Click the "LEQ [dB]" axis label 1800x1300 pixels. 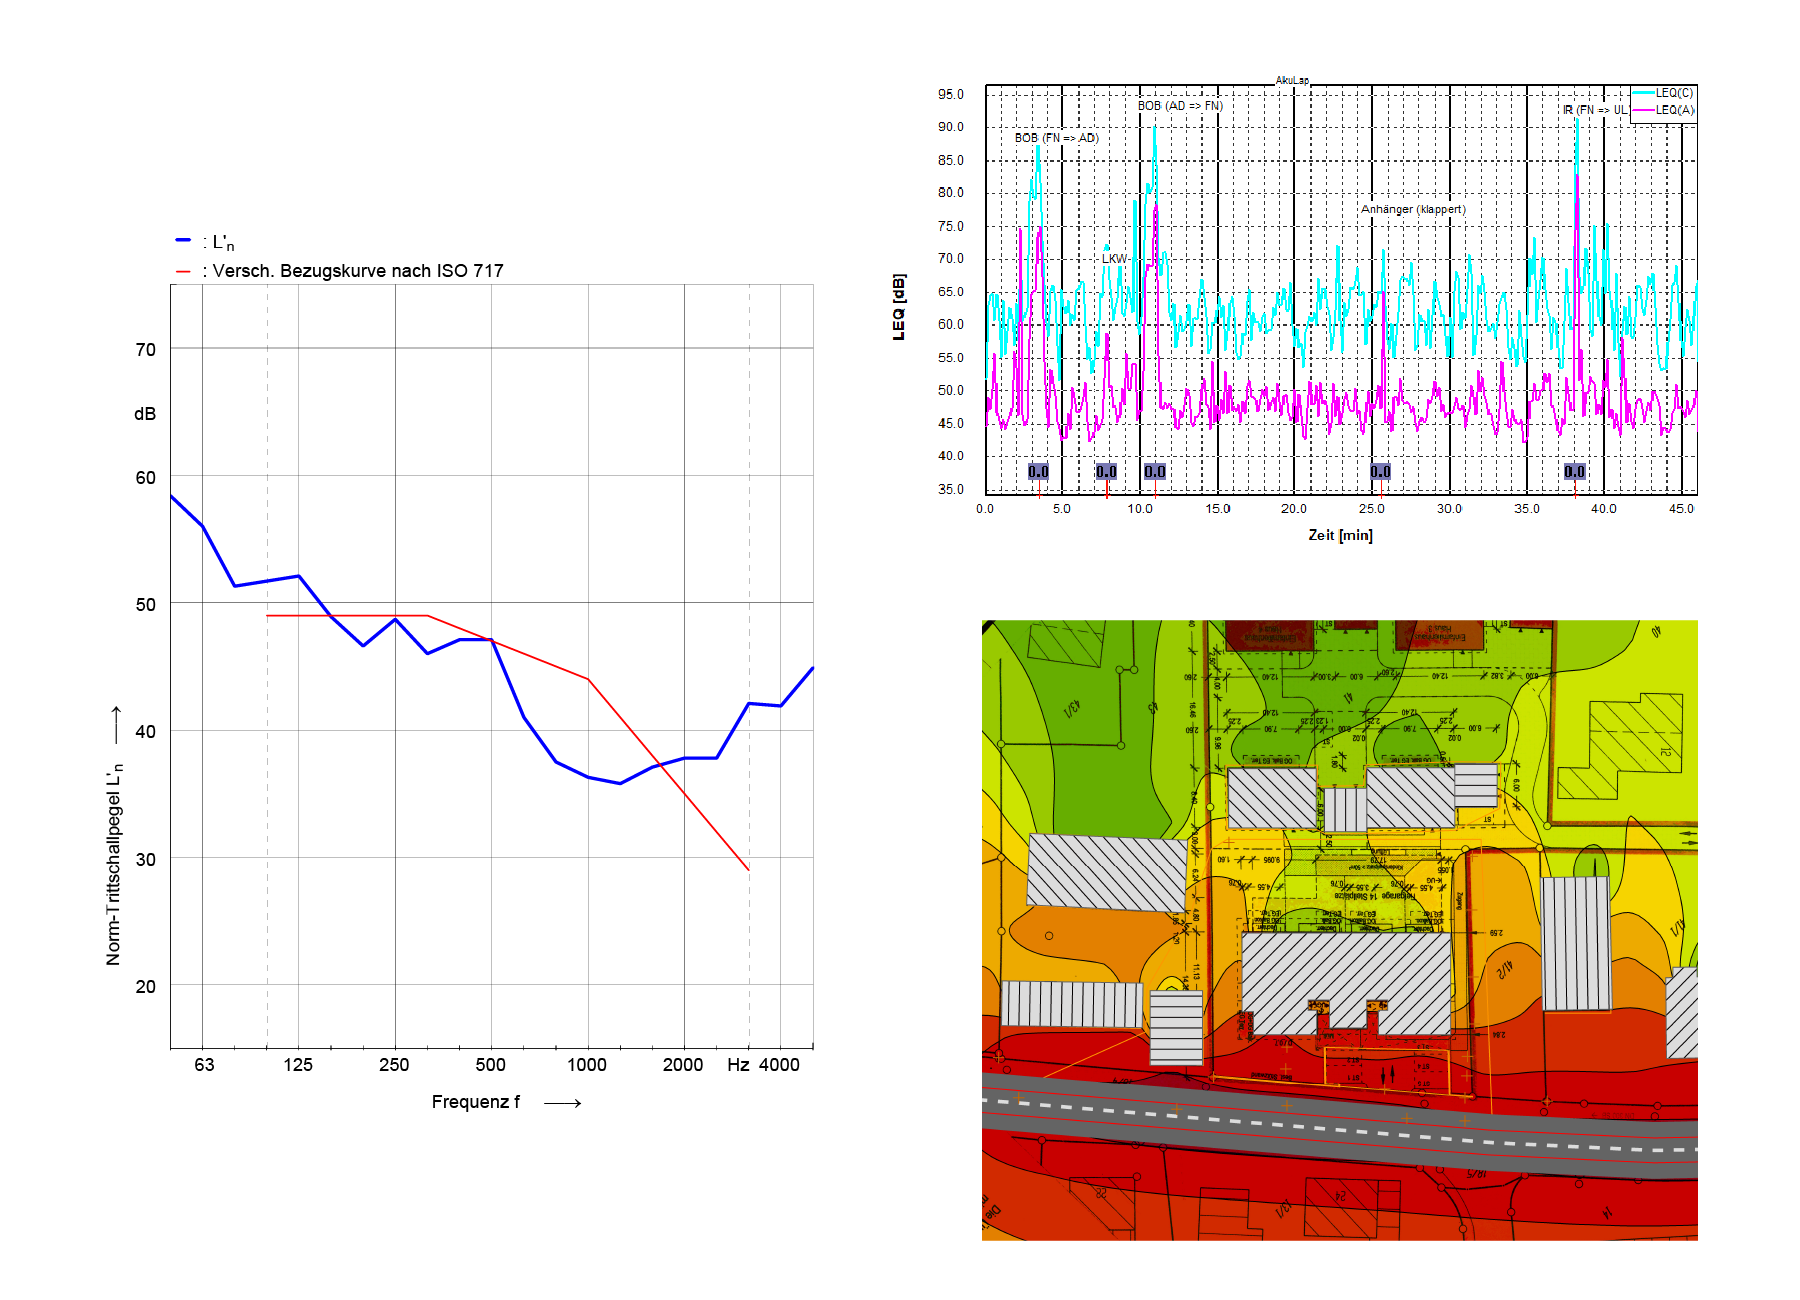click(898, 307)
